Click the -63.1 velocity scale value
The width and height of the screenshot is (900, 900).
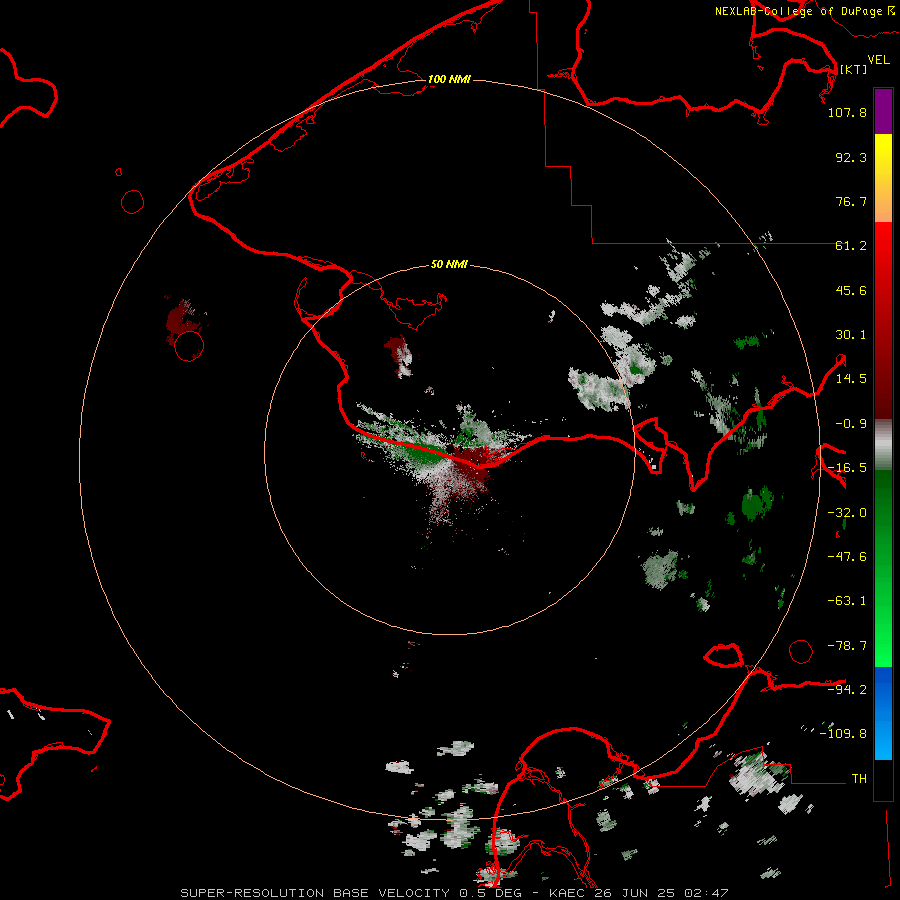pos(847,601)
